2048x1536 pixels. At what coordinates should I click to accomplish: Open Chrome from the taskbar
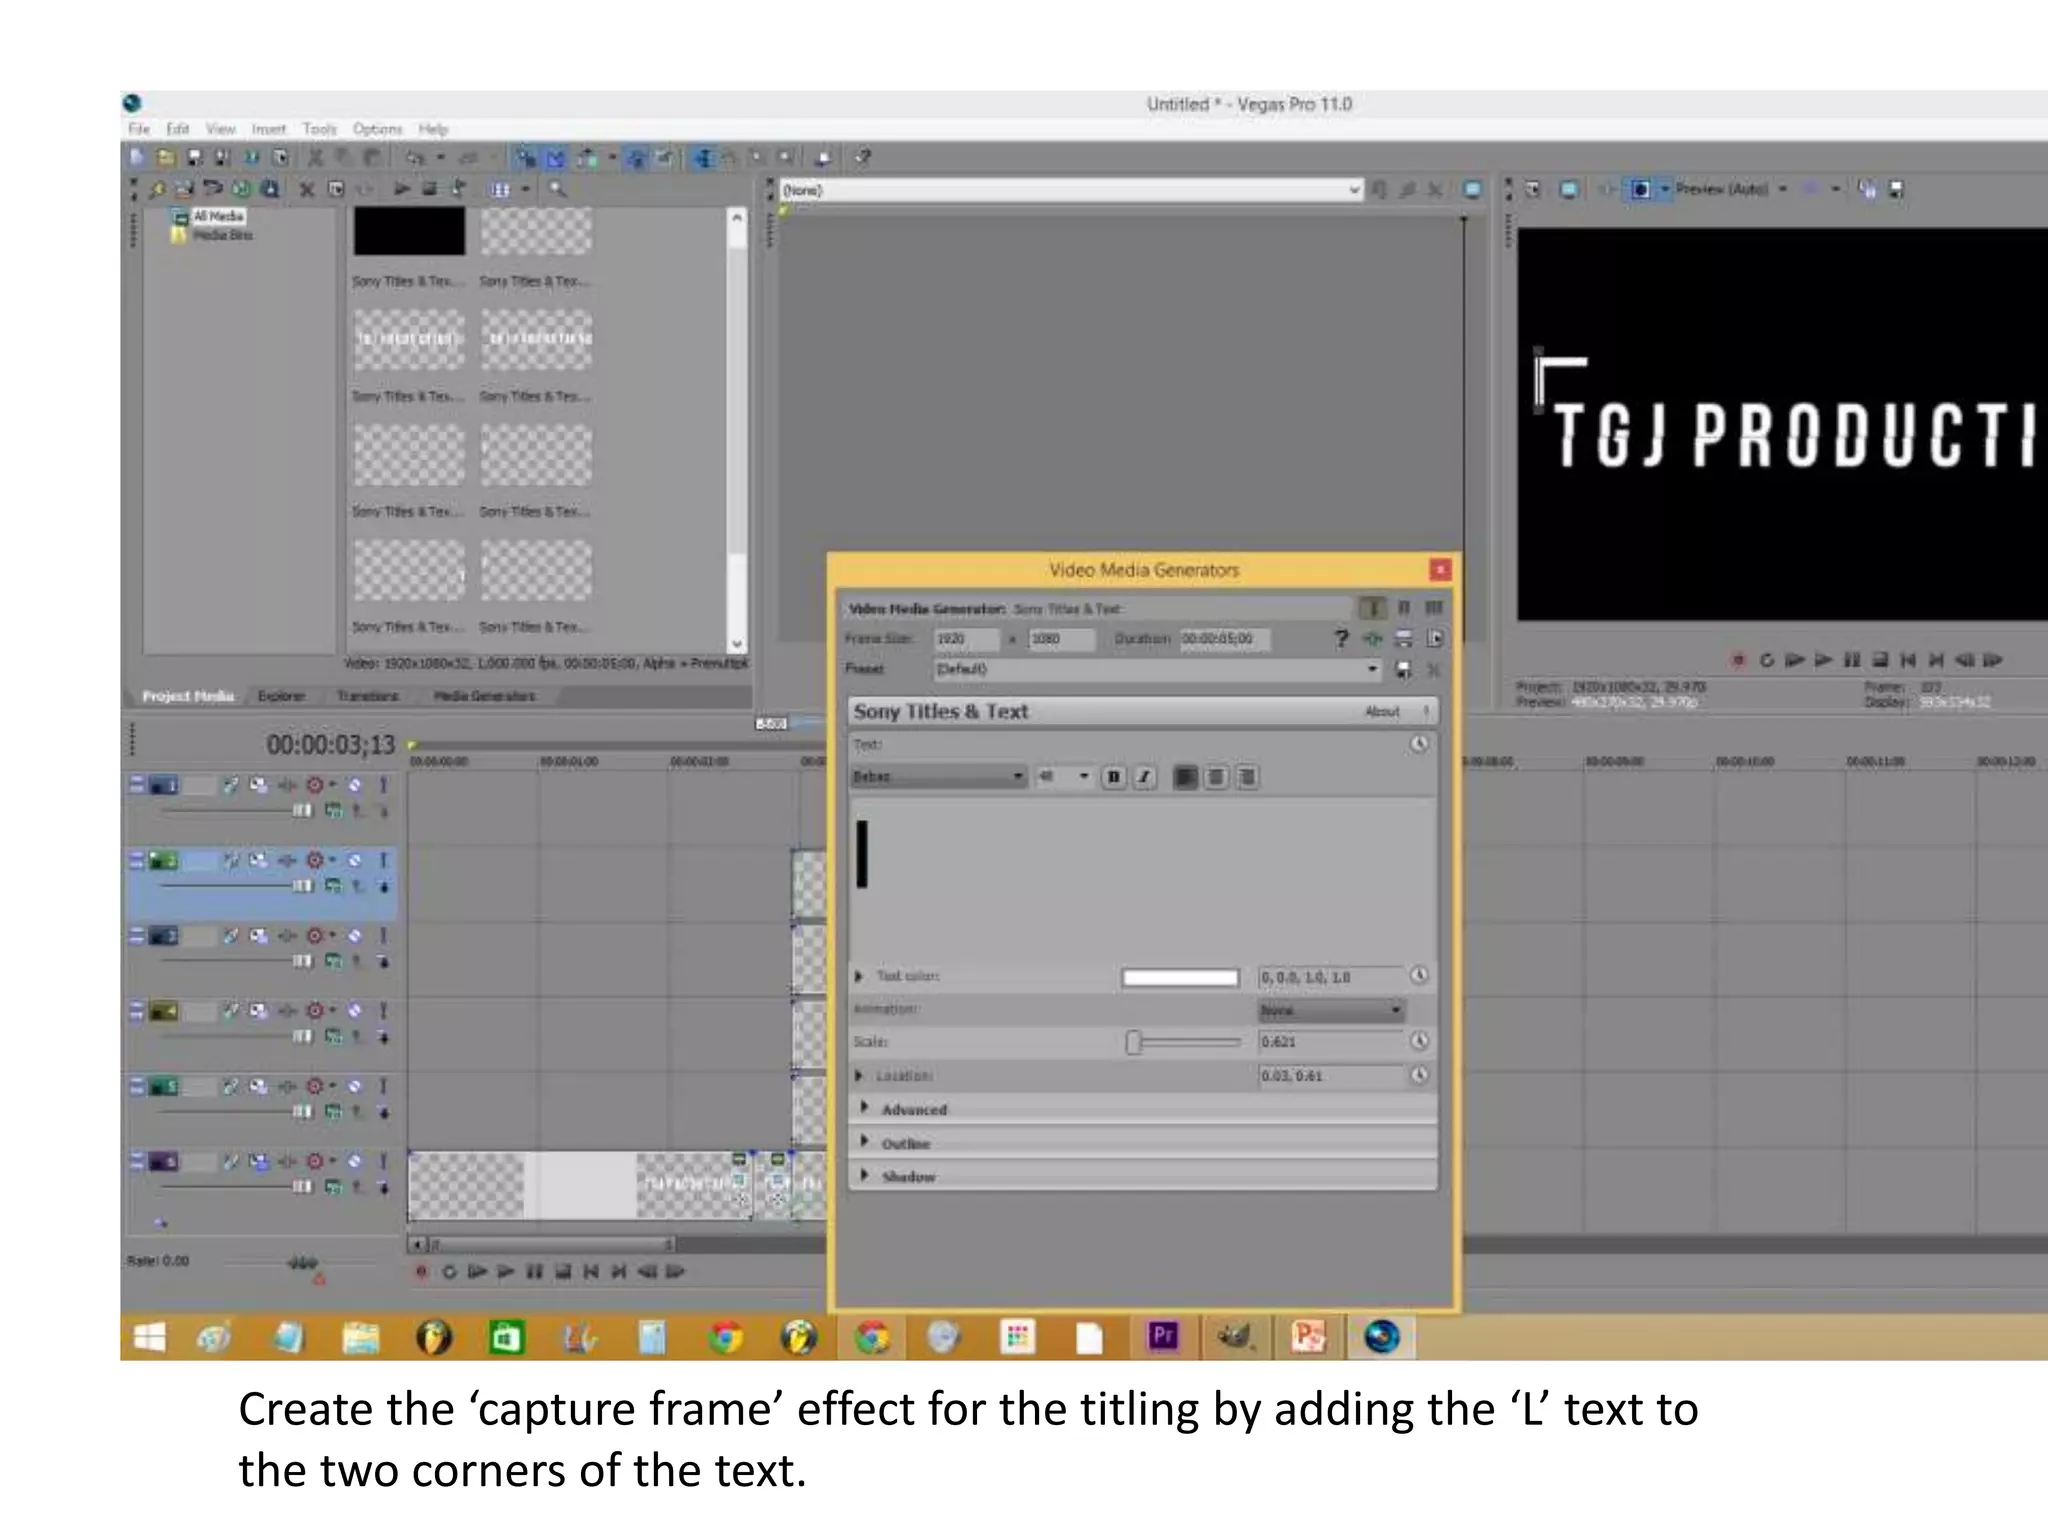click(725, 1336)
